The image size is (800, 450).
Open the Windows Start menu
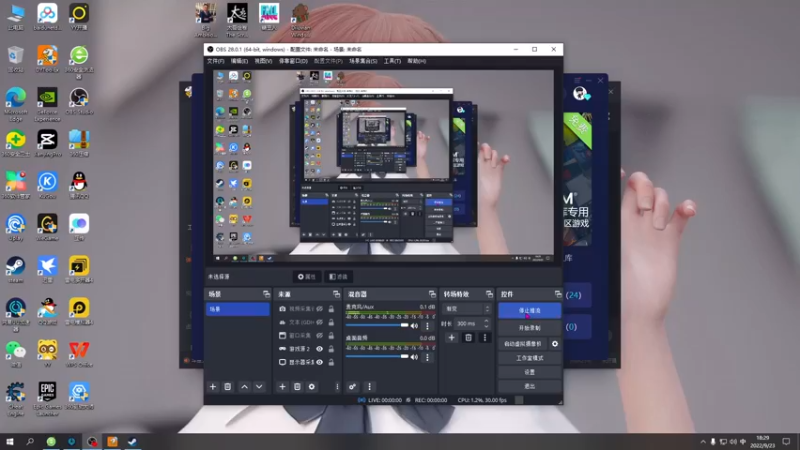tap(10, 441)
